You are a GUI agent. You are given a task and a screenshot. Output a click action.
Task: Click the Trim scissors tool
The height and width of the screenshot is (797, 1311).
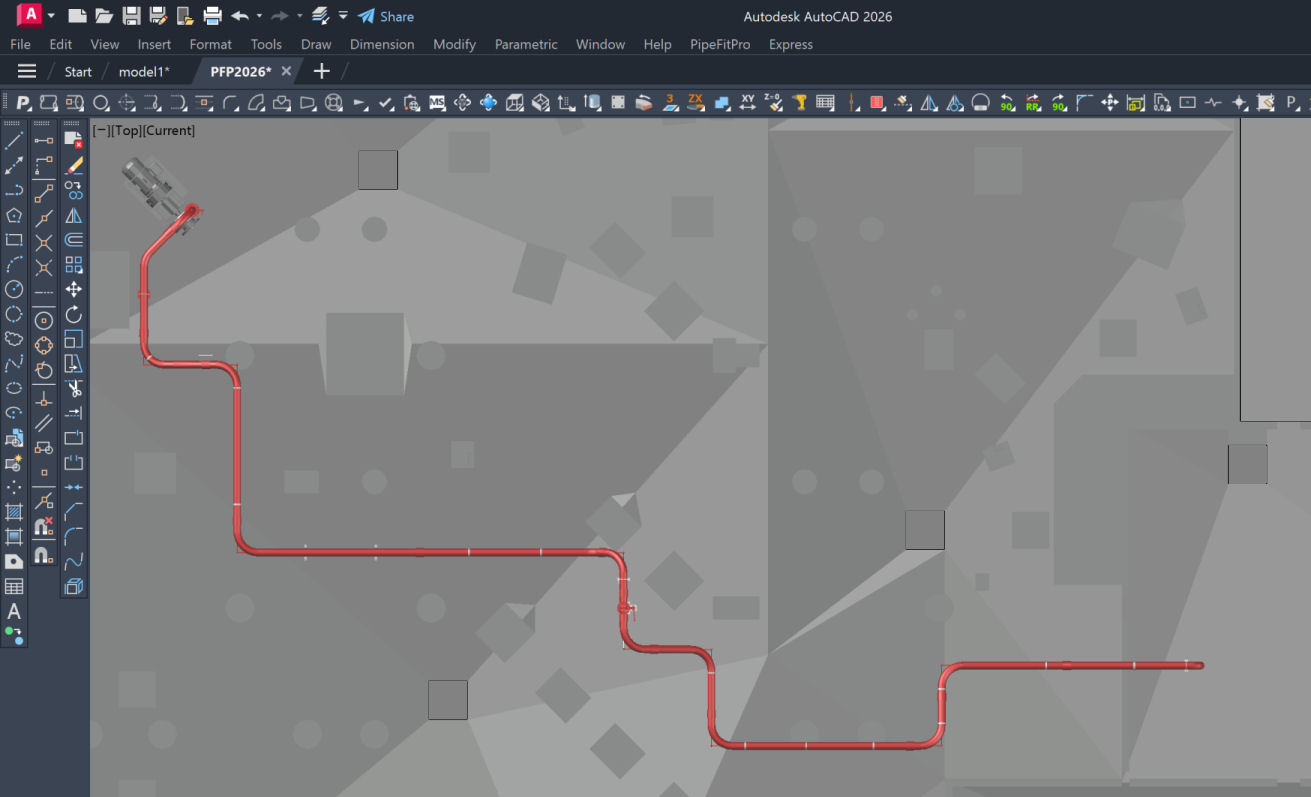(x=74, y=388)
